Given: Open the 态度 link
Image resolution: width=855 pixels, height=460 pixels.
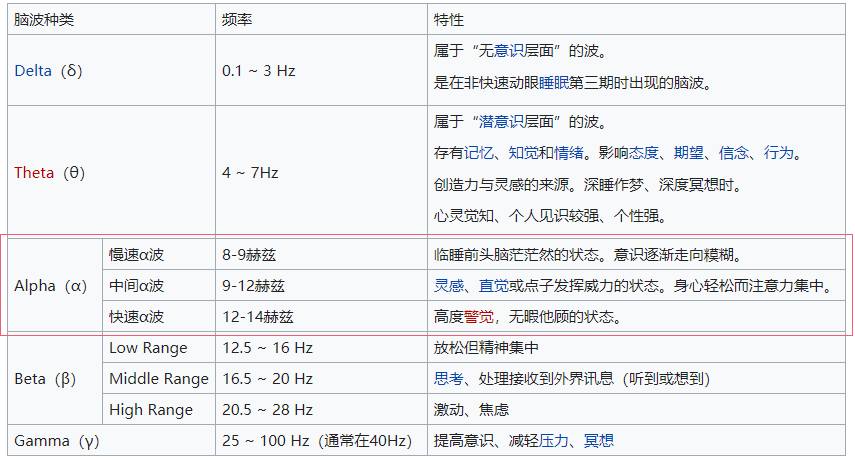Looking at the screenshot, I should tap(643, 153).
